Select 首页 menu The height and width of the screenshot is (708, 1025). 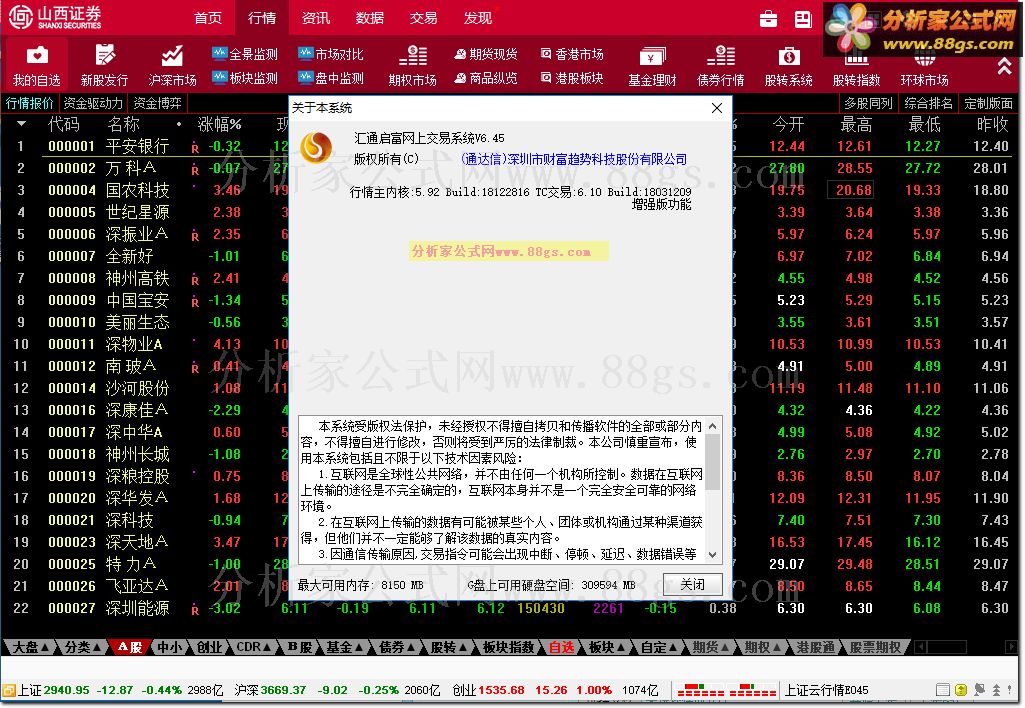click(208, 18)
